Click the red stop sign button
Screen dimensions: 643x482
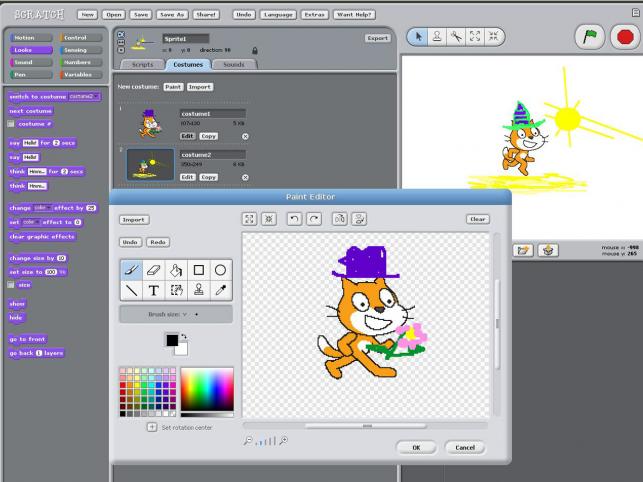625,37
